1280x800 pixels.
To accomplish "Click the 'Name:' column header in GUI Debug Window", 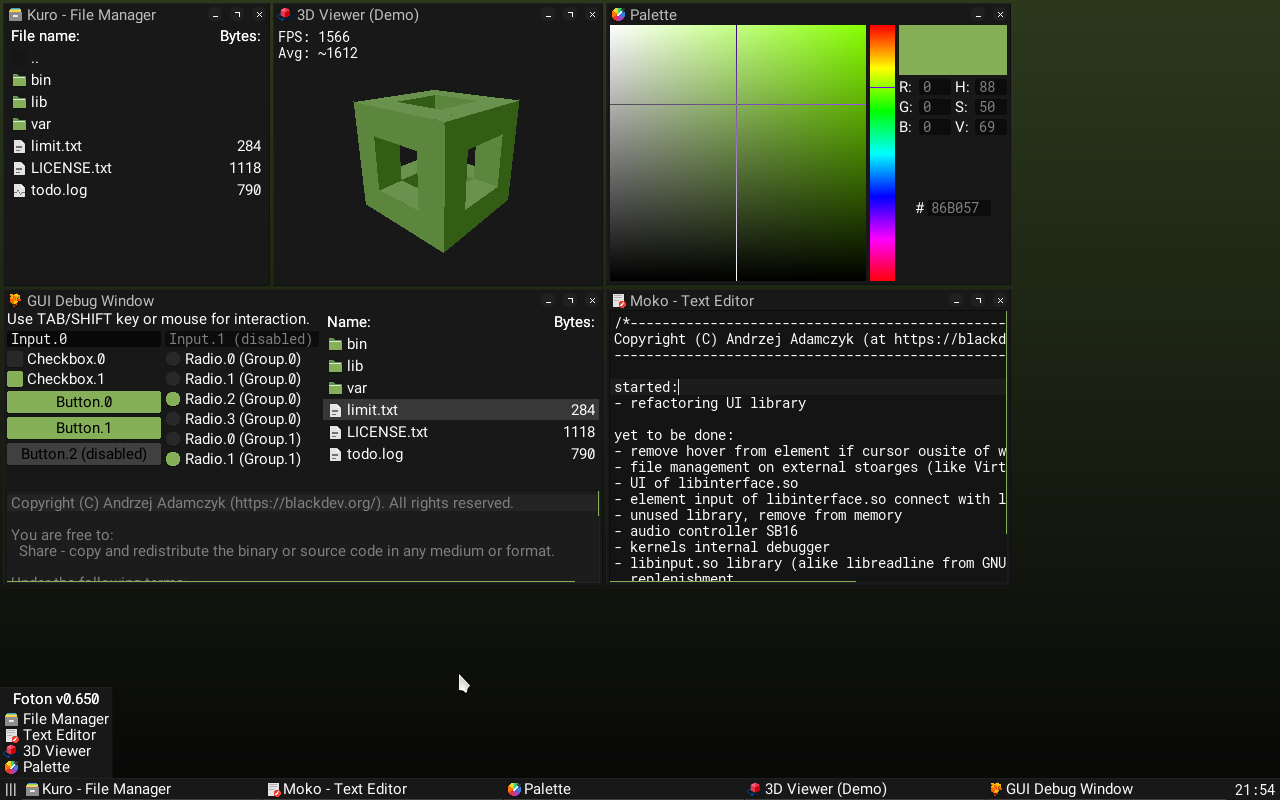I will point(349,322).
